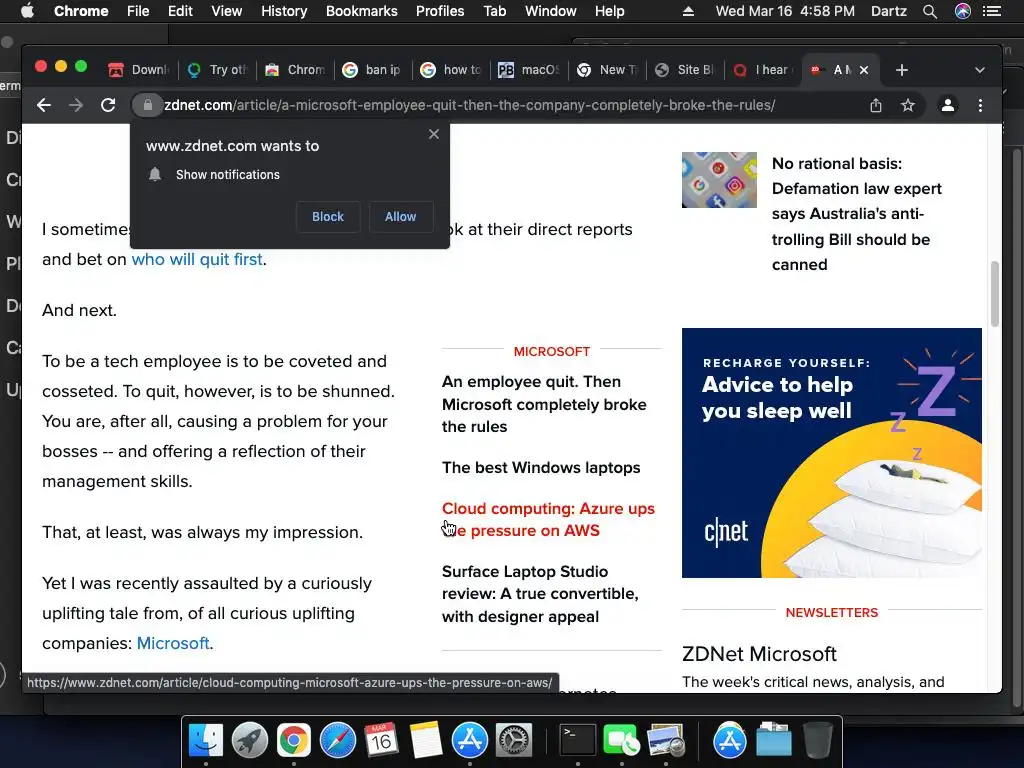Click the social media apps article thumbnail
The image size is (1024, 768).
click(x=719, y=180)
